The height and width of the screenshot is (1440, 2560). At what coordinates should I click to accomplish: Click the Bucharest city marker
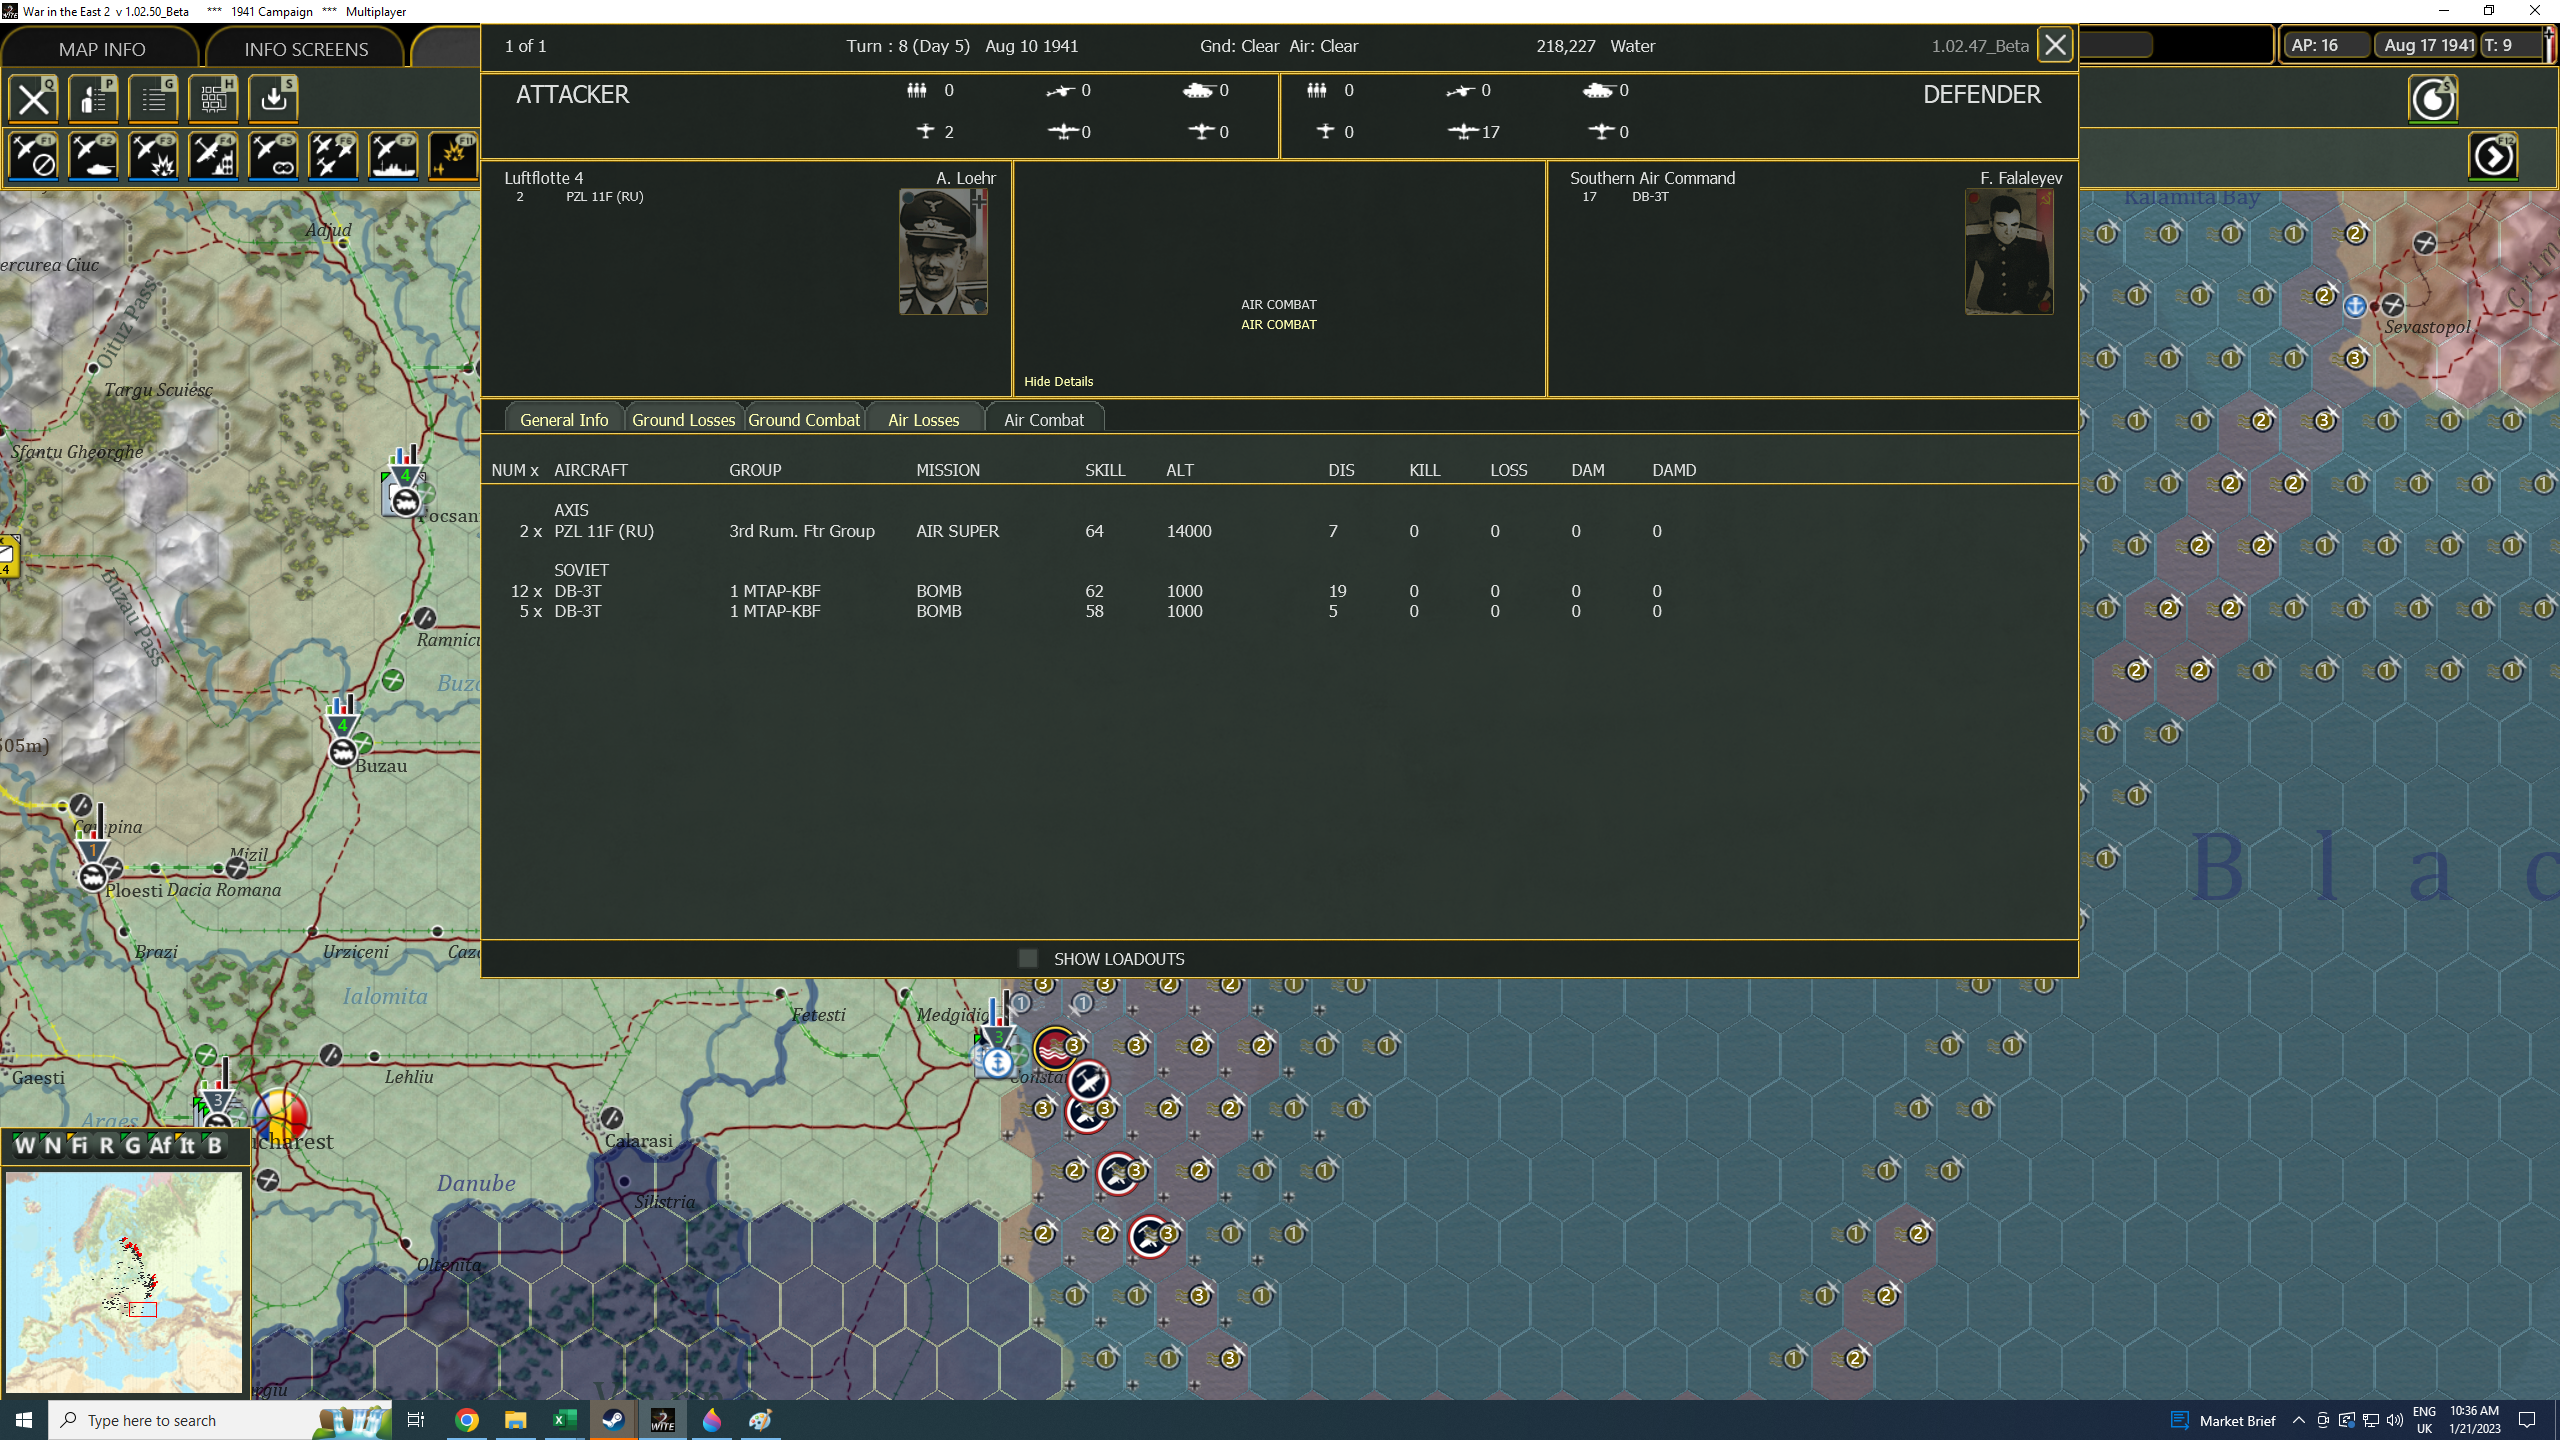(x=280, y=1116)
